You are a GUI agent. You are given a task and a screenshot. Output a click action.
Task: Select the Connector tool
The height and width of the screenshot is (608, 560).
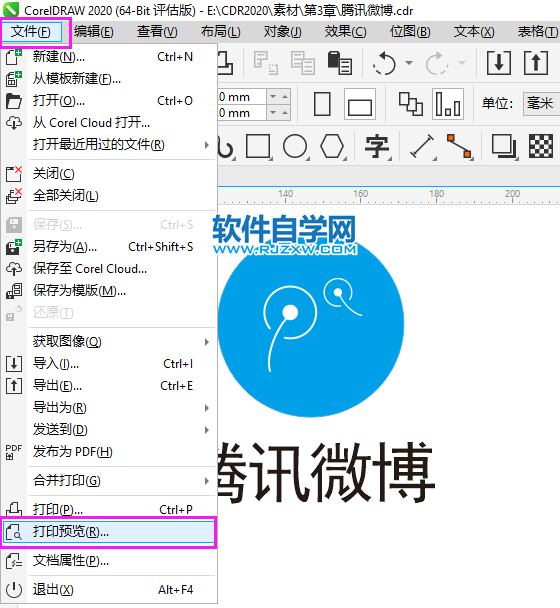coord(459,146)
